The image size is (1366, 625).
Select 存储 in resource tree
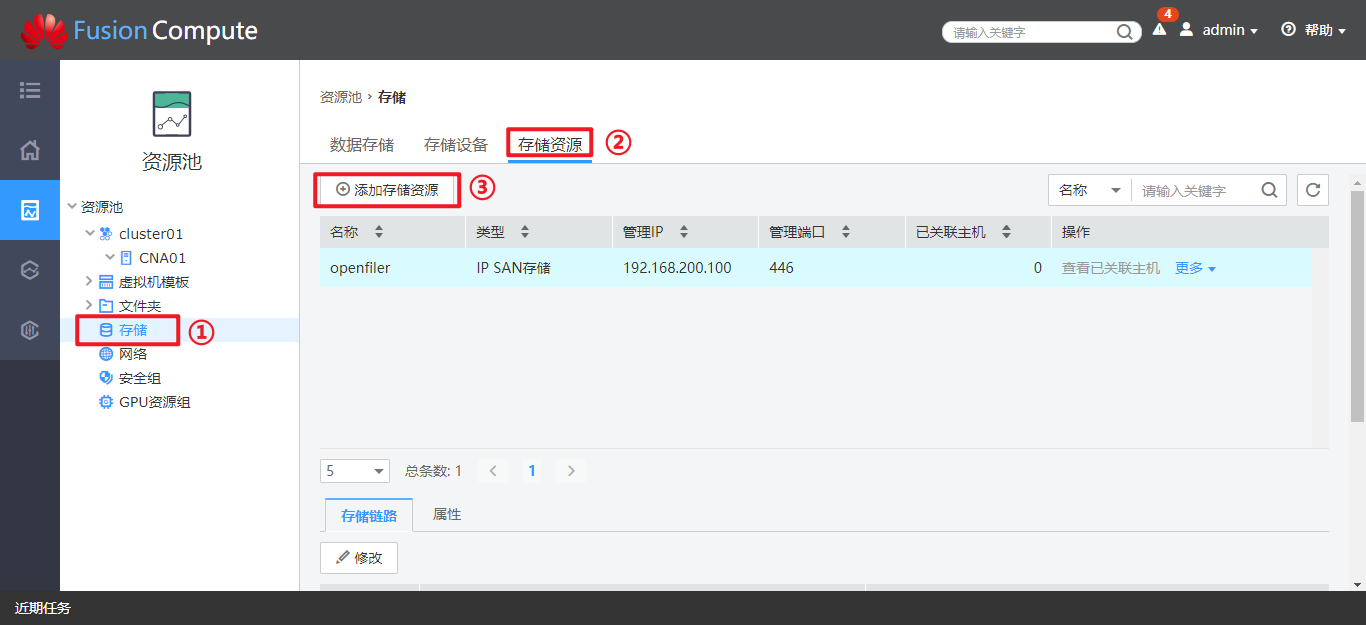pos(133,330)
